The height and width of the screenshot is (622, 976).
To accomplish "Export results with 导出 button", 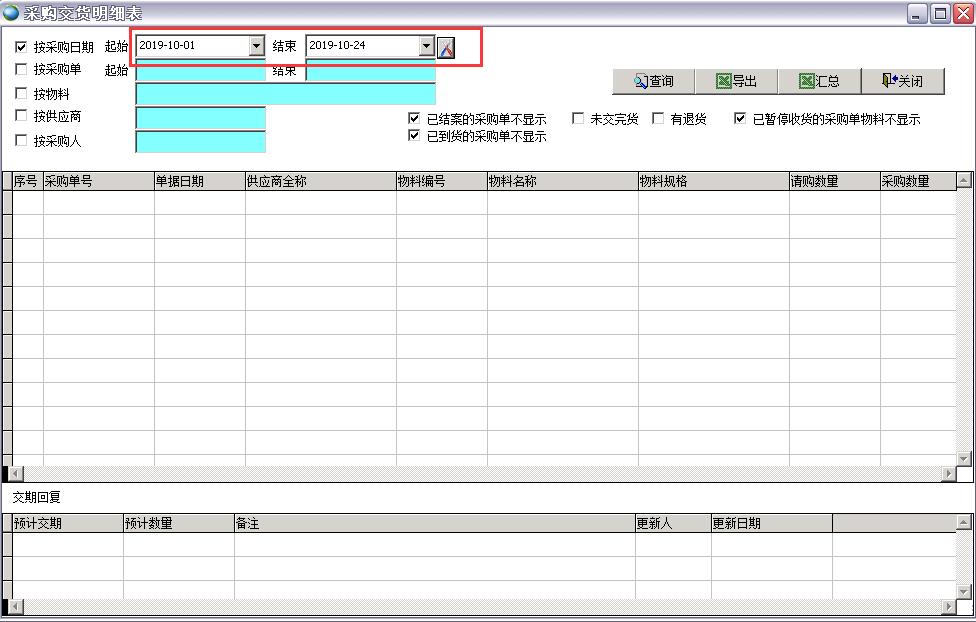I will pyautogui.click(x=737, y=81).
